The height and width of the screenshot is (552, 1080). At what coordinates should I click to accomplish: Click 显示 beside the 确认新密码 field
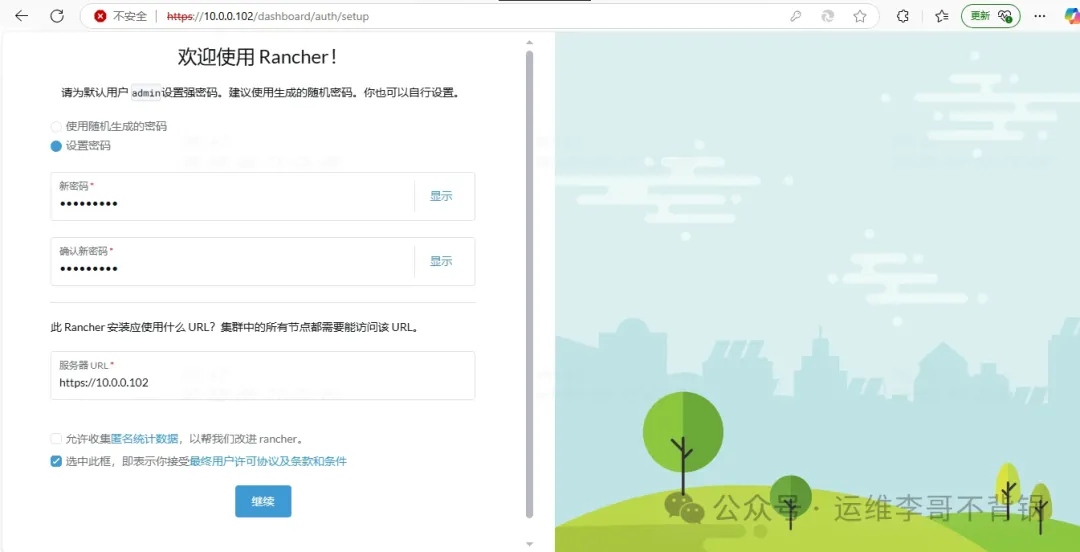click(x=441, y=261)
